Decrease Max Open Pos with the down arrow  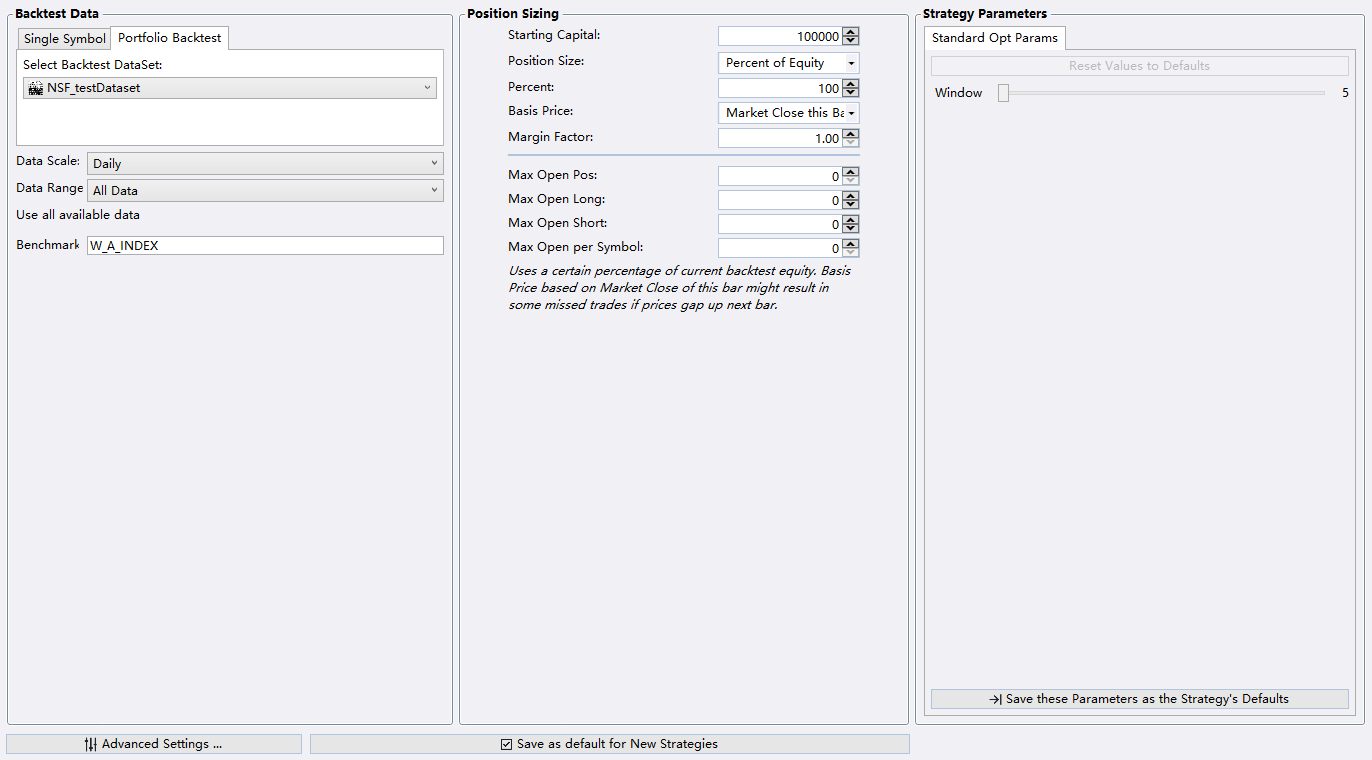851,181
